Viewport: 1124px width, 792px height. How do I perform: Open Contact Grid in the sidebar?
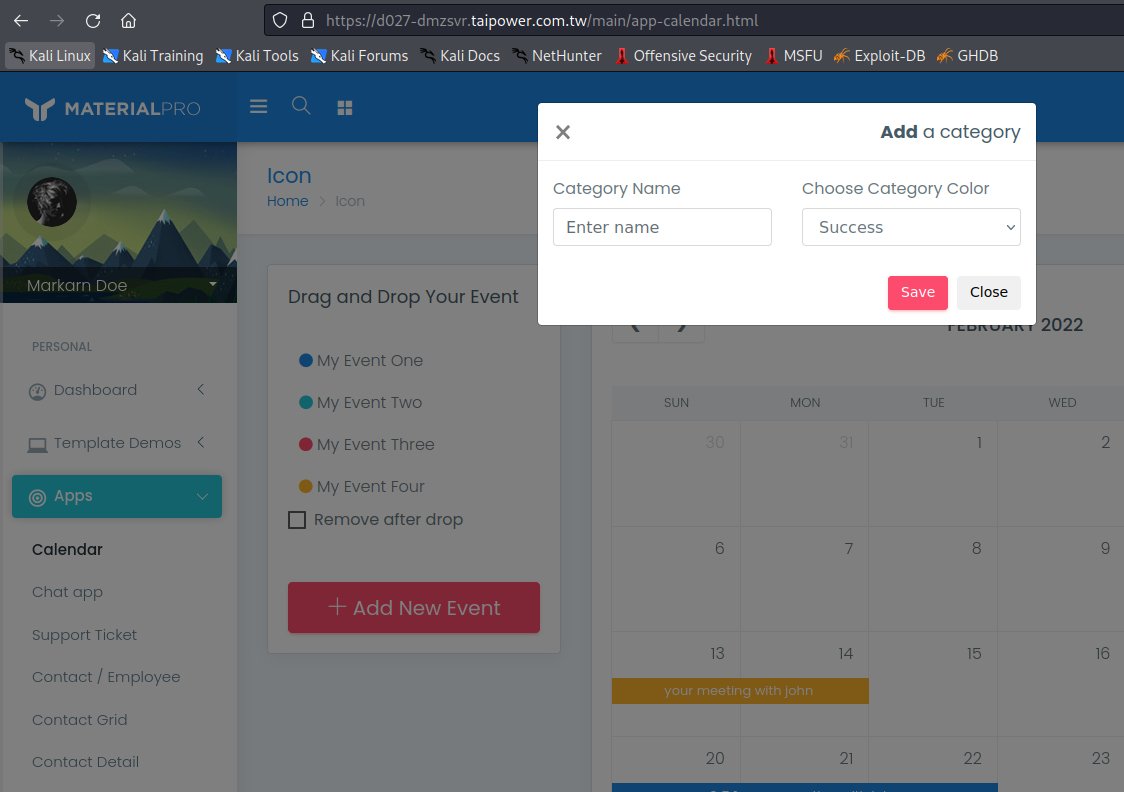tap(80, 720)
